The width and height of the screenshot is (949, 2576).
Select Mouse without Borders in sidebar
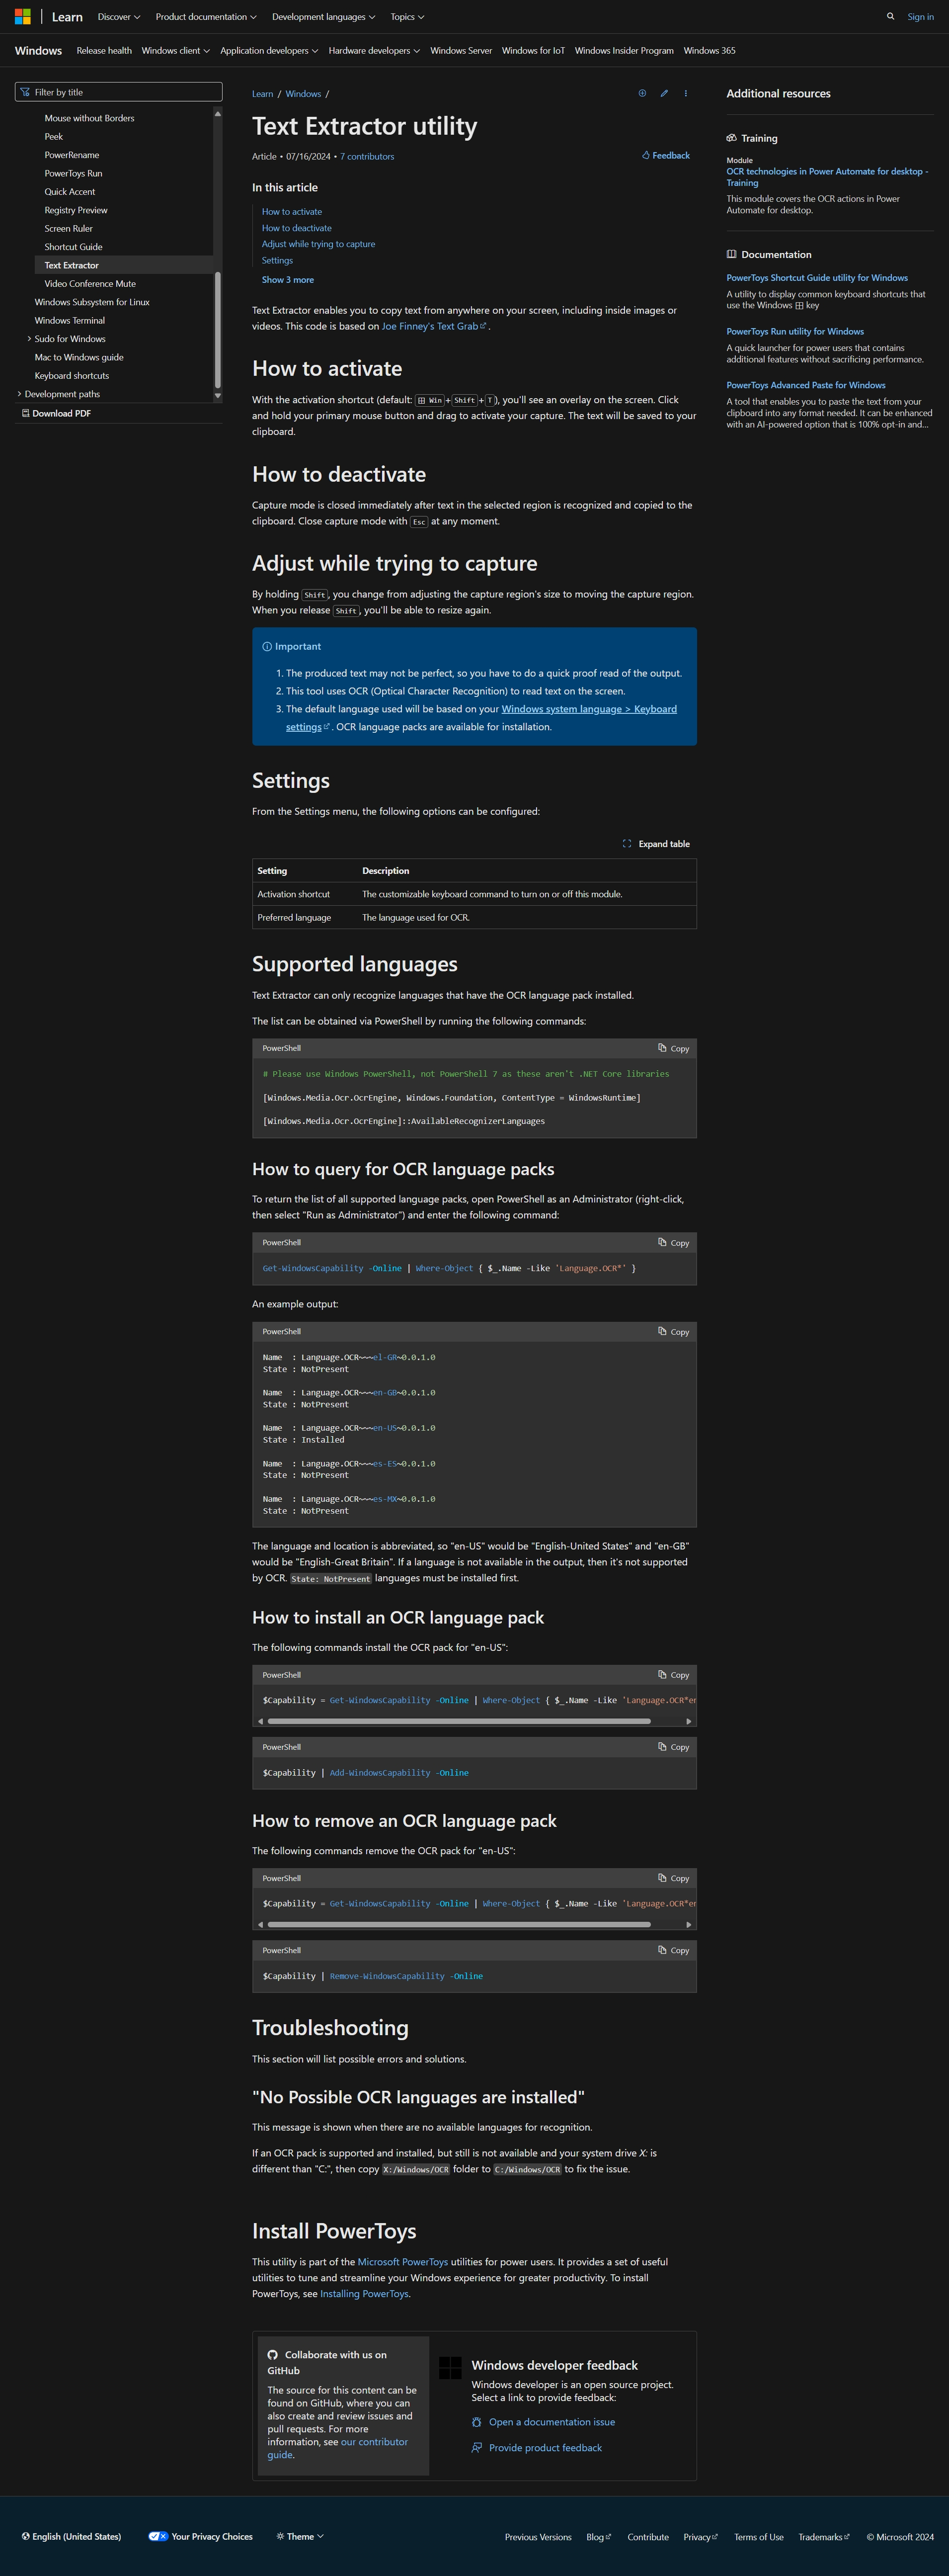(89, 118)
